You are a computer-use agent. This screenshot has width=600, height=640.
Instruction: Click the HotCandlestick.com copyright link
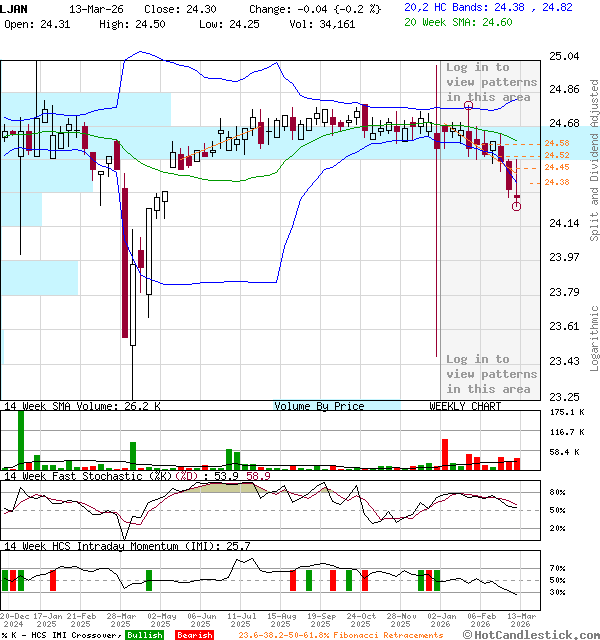pos(531,635)
